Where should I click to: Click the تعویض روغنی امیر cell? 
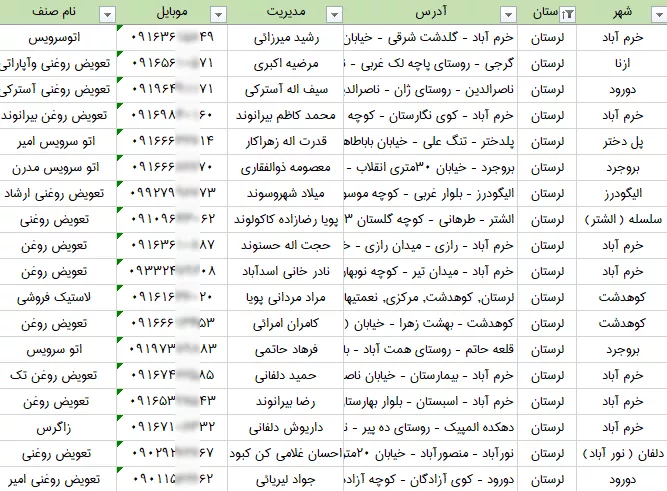point(58,479)
